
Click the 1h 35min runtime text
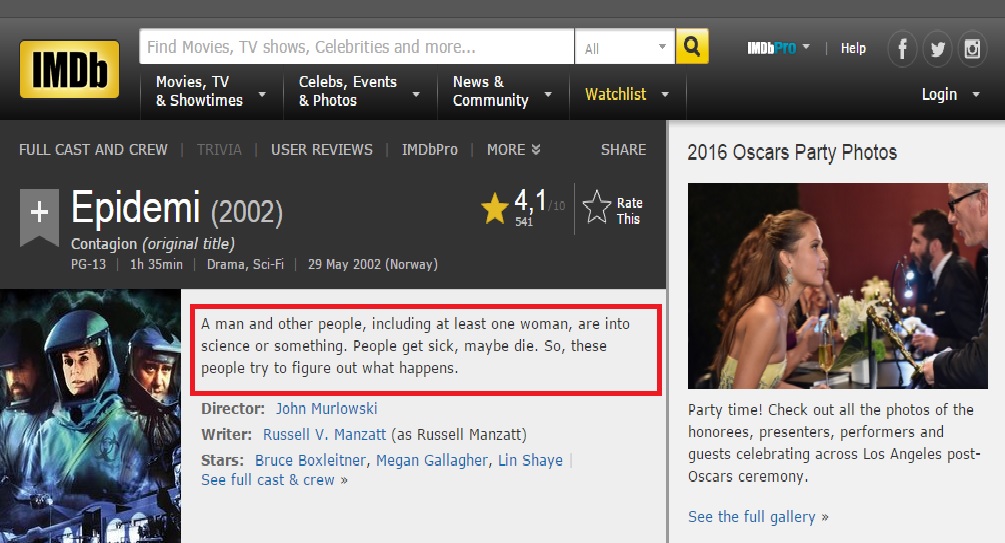pyautogui.click(x=156, y=265)
